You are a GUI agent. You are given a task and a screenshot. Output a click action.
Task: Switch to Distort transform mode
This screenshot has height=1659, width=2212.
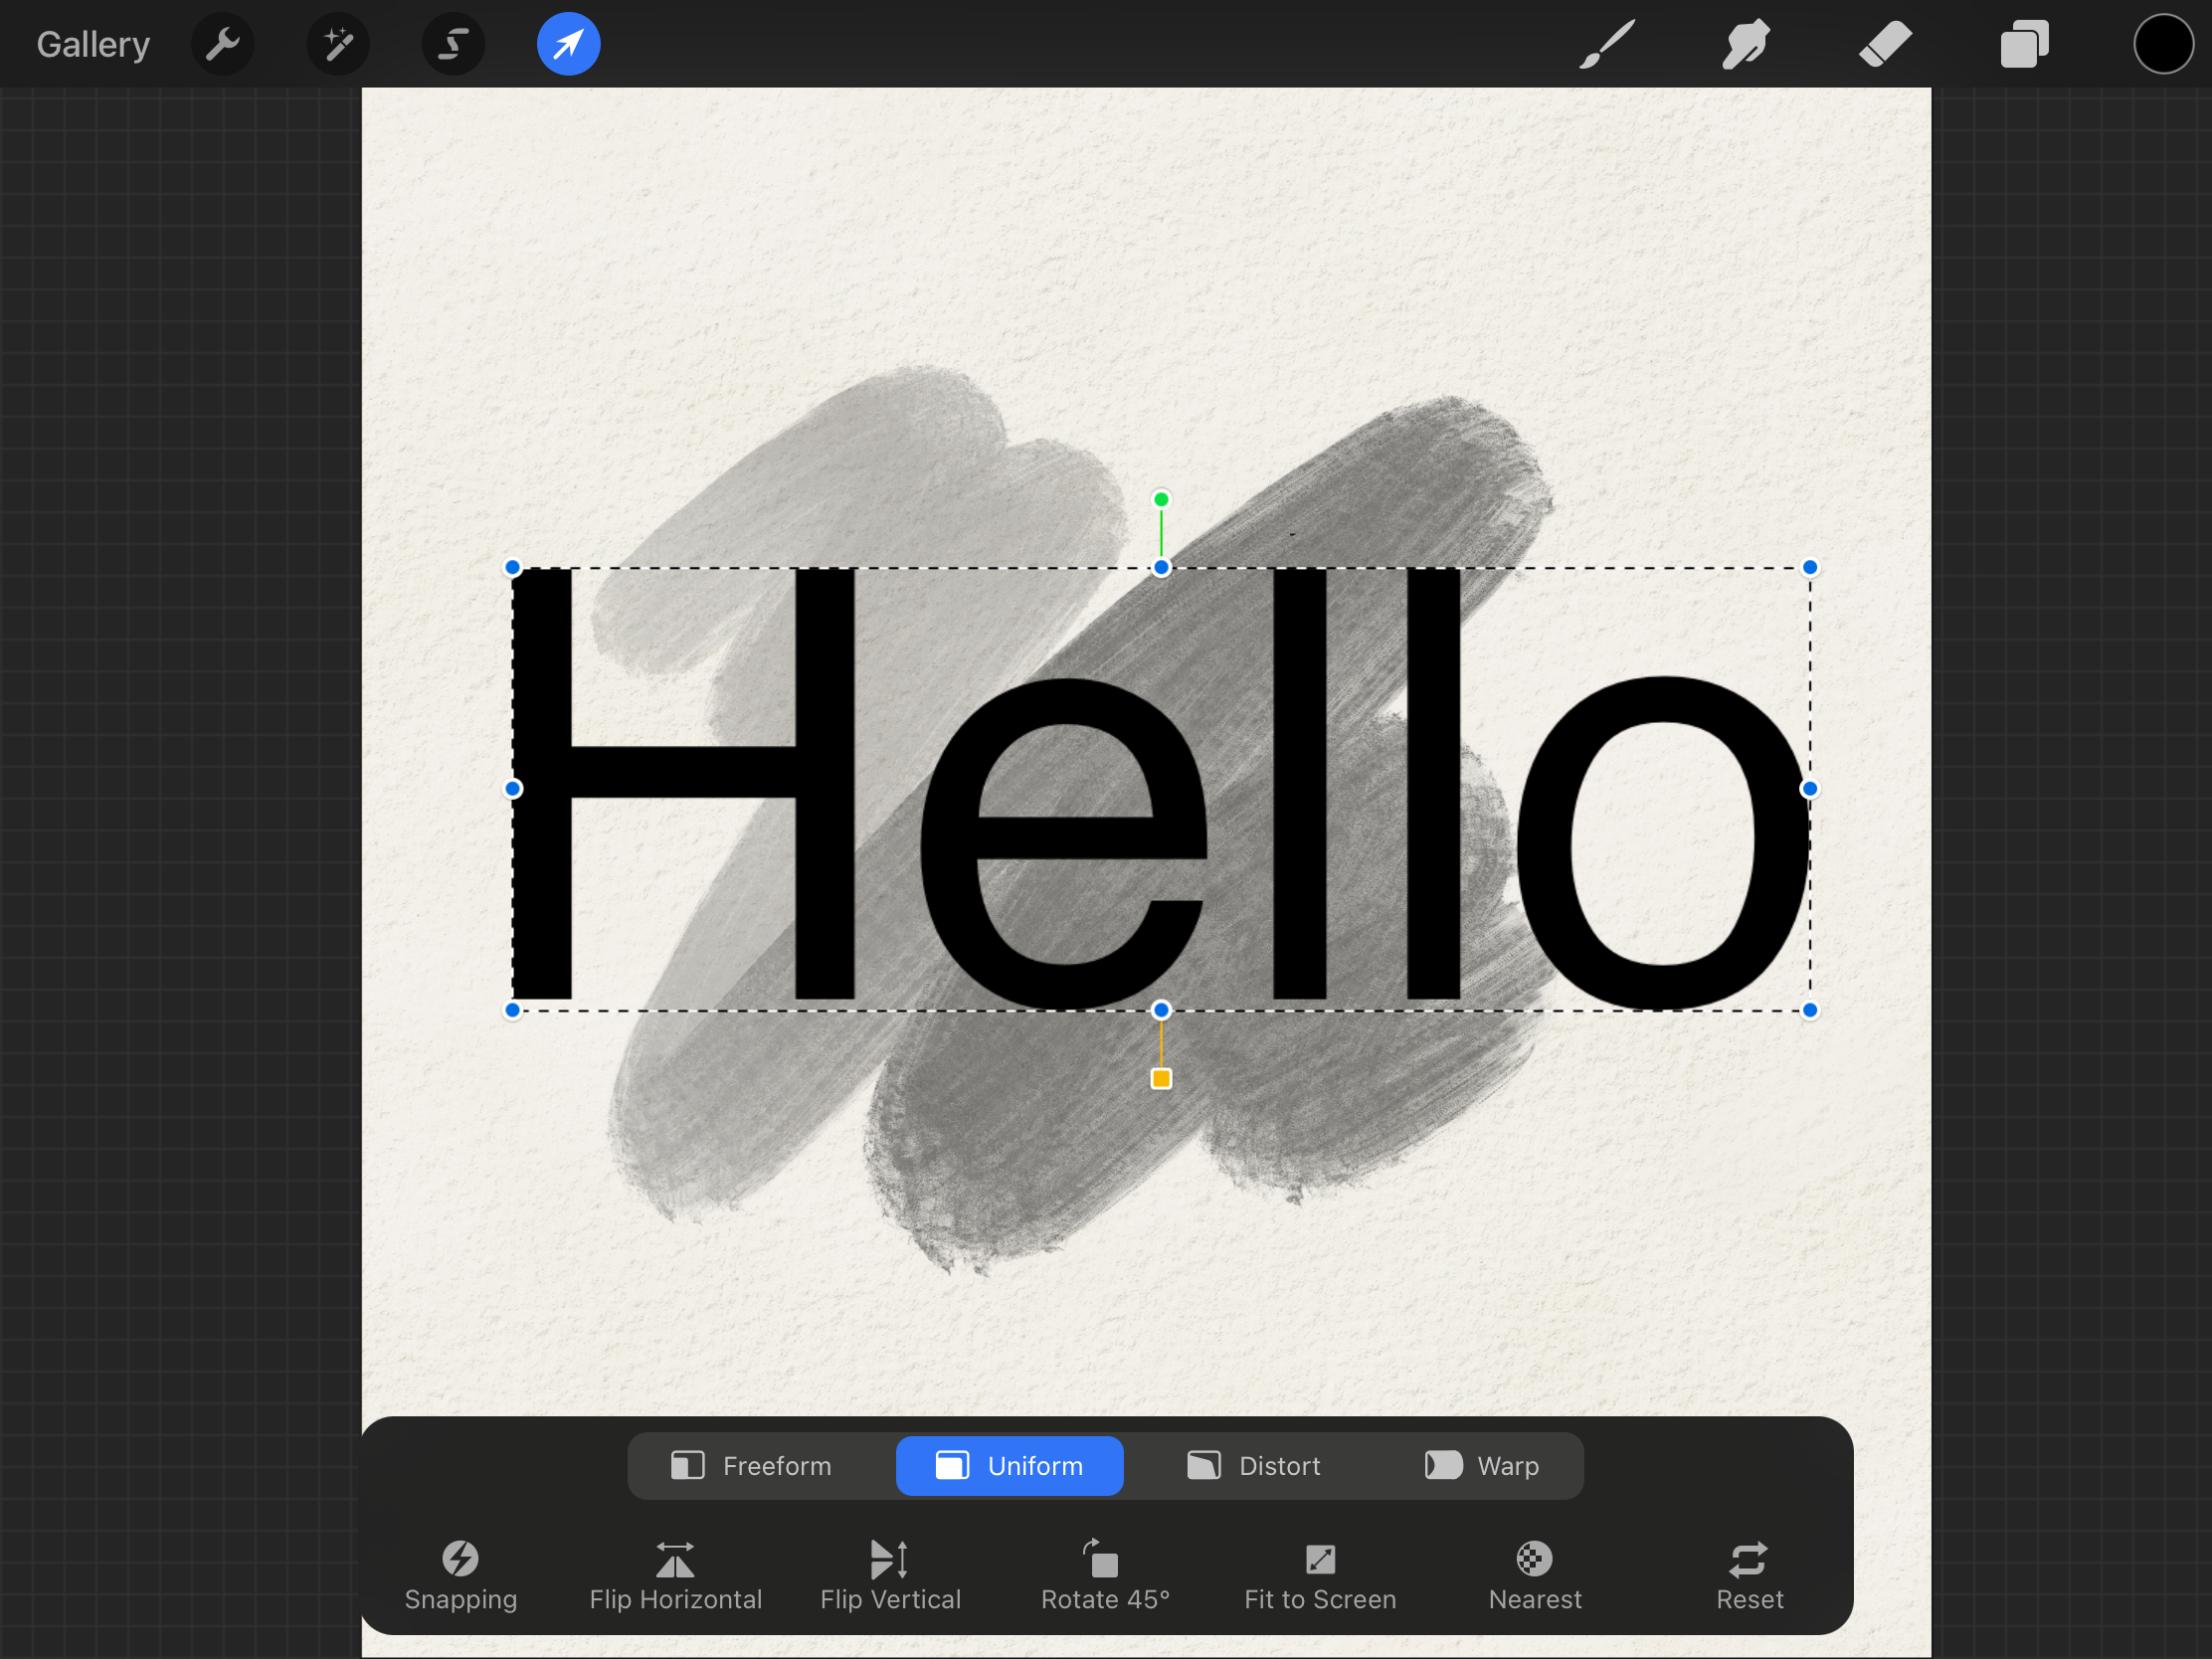[1254, 1465]
